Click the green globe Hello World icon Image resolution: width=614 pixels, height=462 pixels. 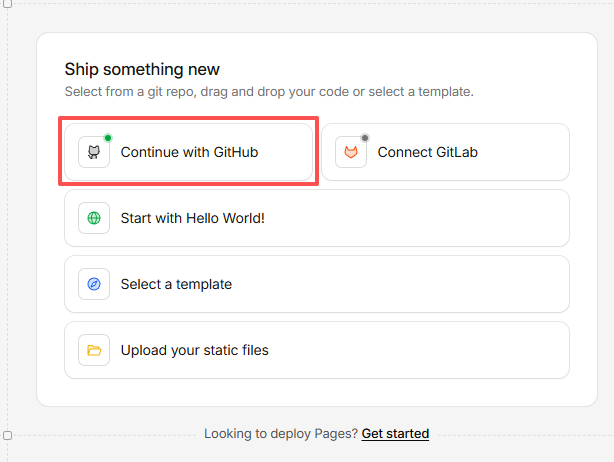point(94,218)
